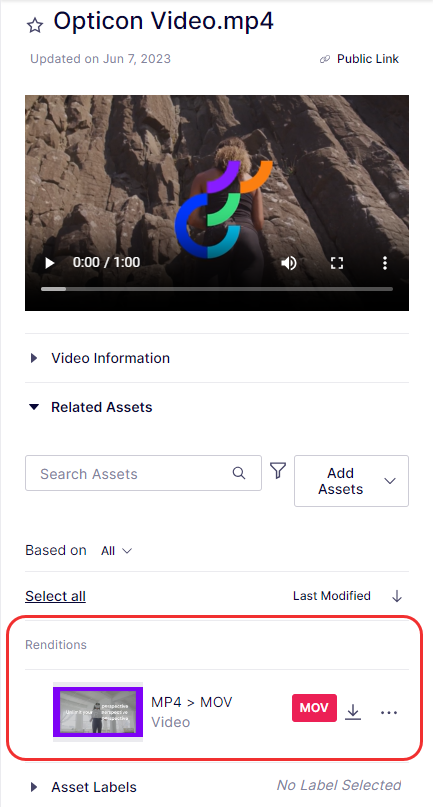
Task: Open the filter funnel icon
Action: tap(278, 470)
